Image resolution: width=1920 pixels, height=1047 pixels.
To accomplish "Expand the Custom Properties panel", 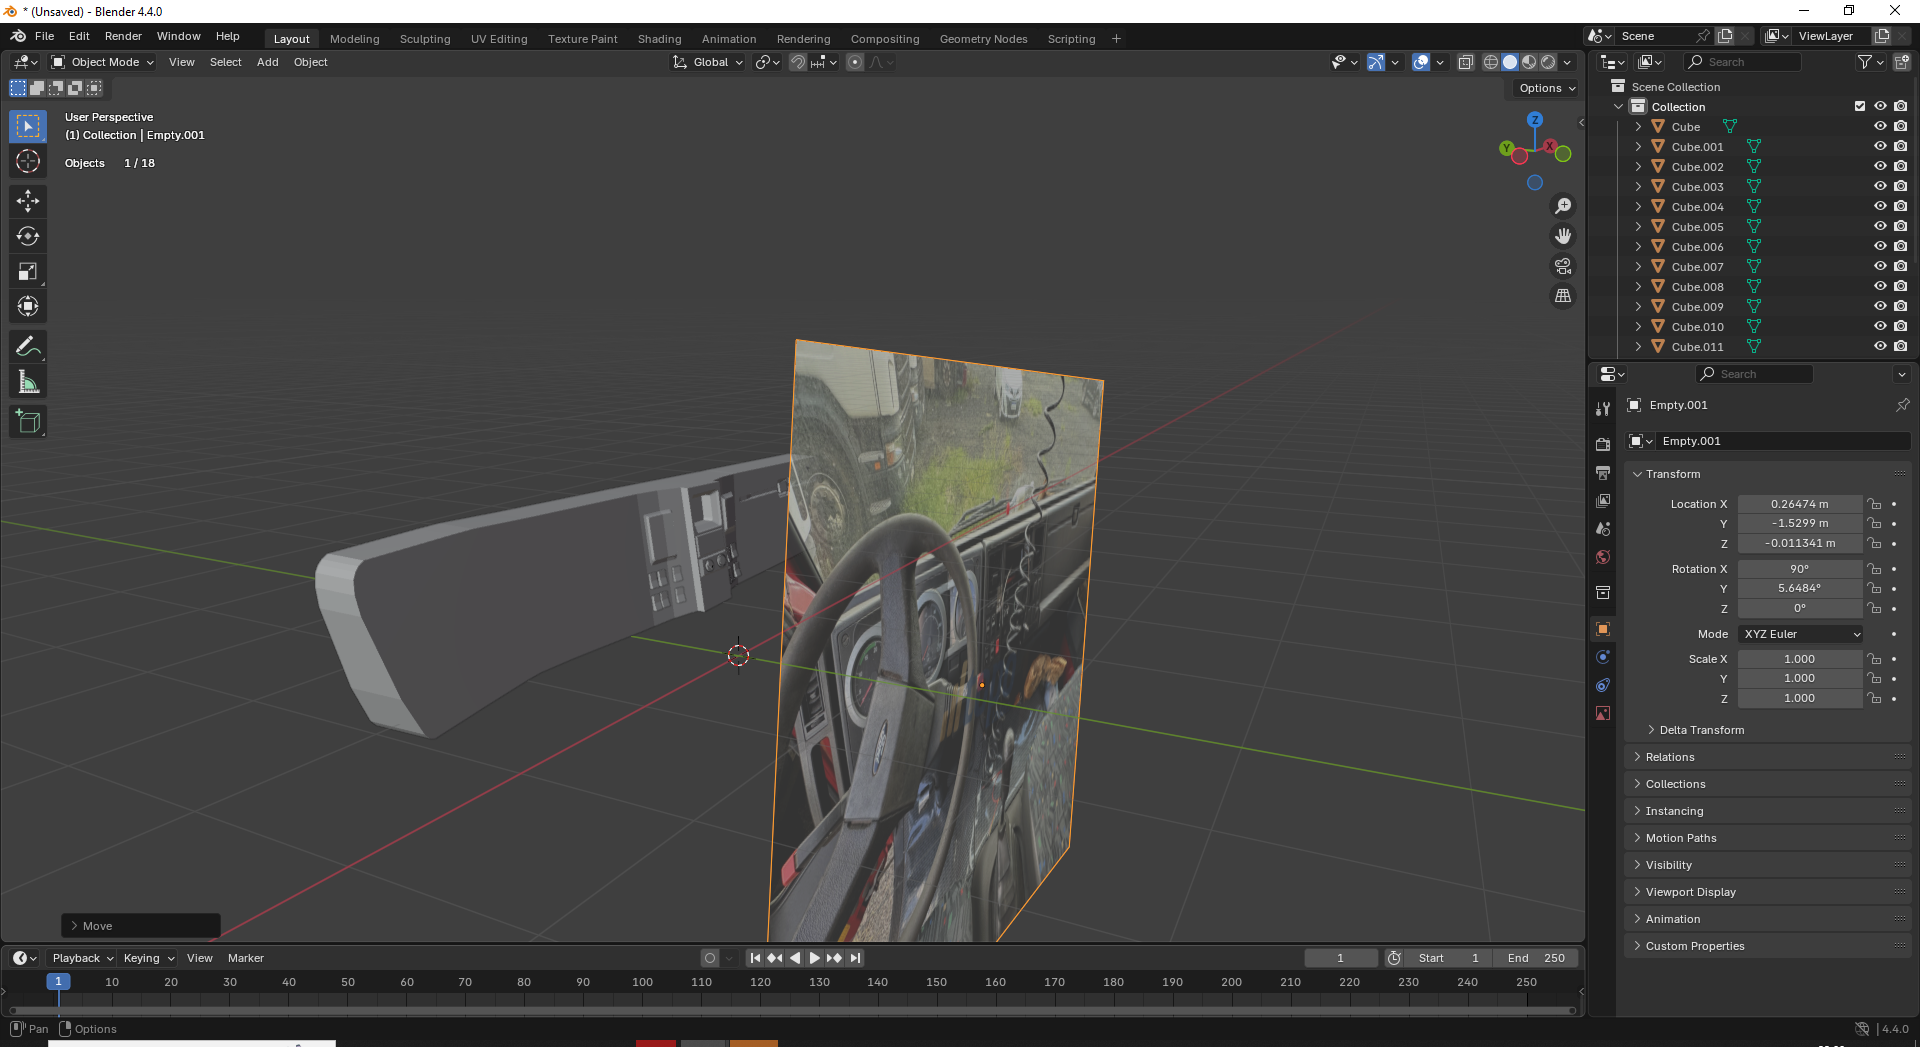I will click(1694, 946).
